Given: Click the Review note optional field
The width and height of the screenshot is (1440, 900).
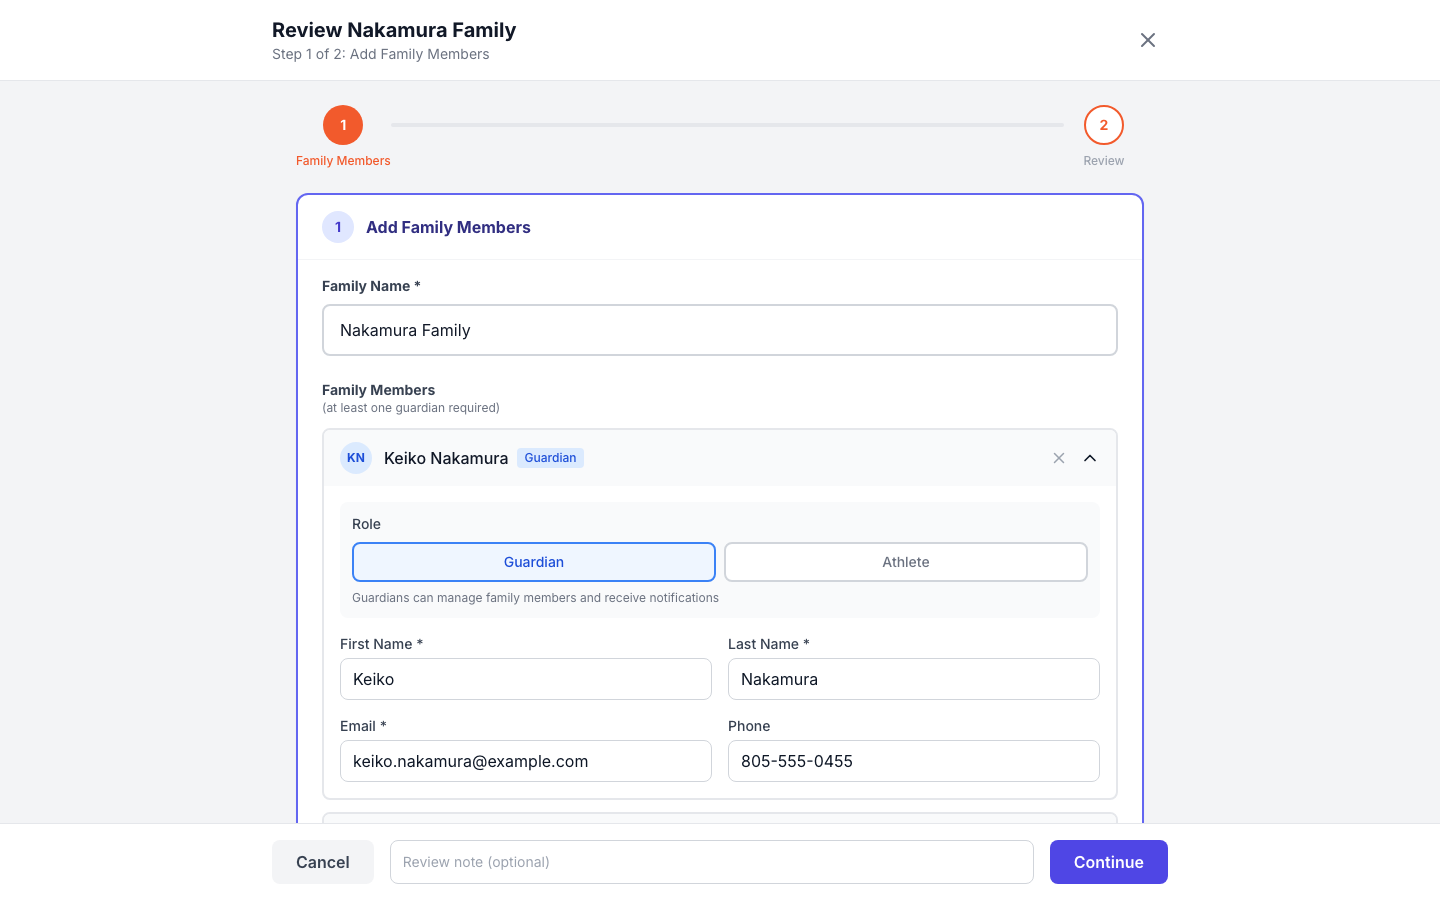Looking at the screenshot, I should [x=712, y=862].
